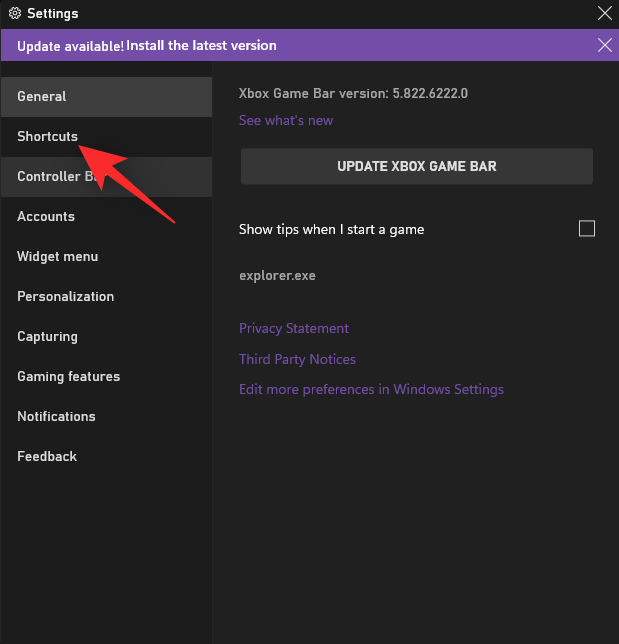Click the Update Xbox Game Bar button
619x644 pixels.
pos(417,166)
